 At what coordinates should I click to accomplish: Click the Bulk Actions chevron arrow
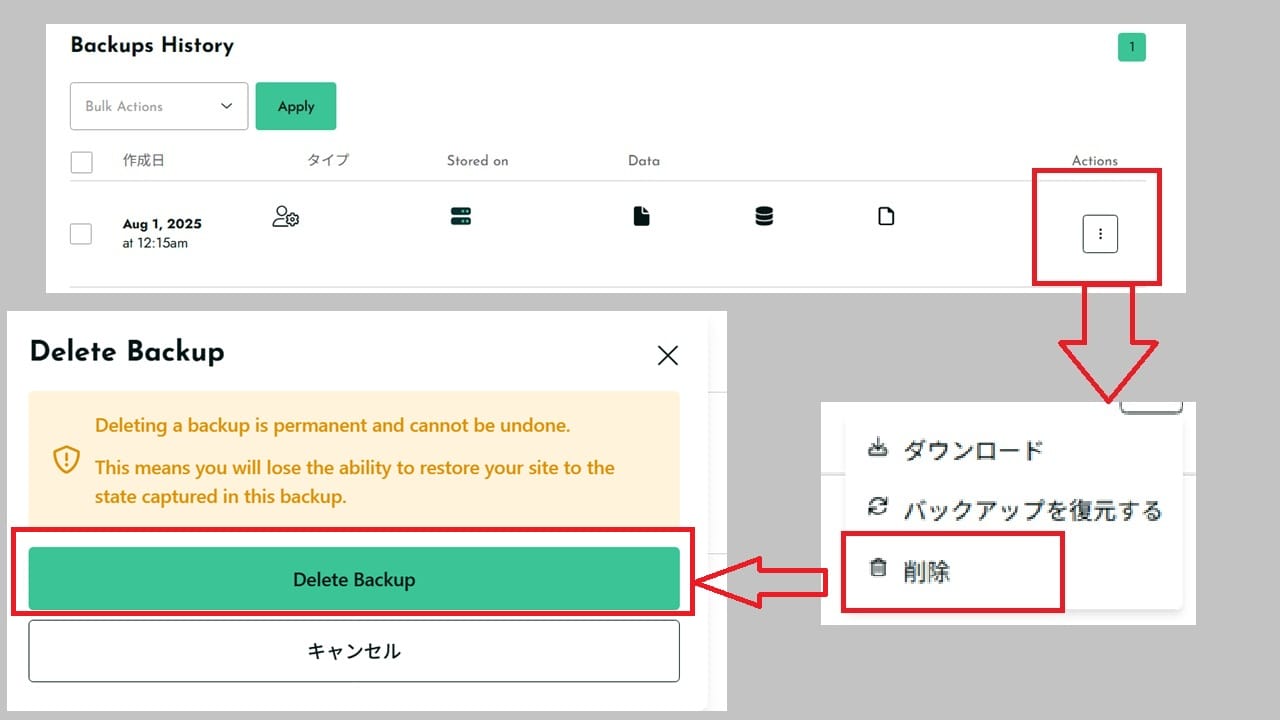point(227,106)
